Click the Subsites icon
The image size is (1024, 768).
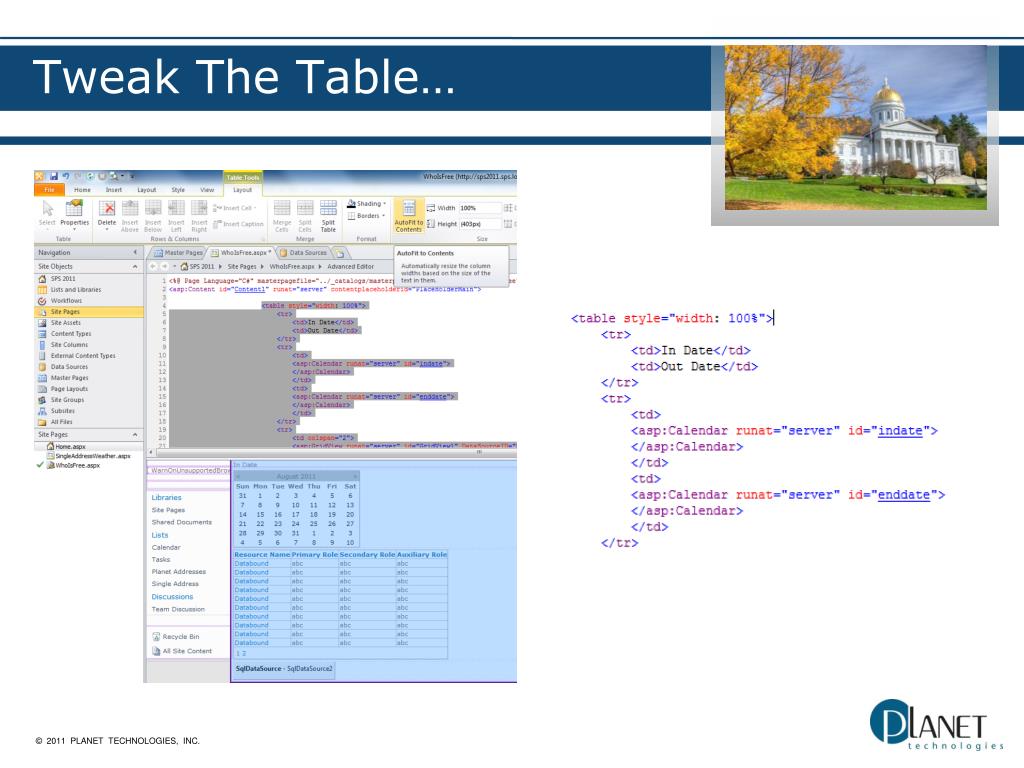(x=42, y=411)
